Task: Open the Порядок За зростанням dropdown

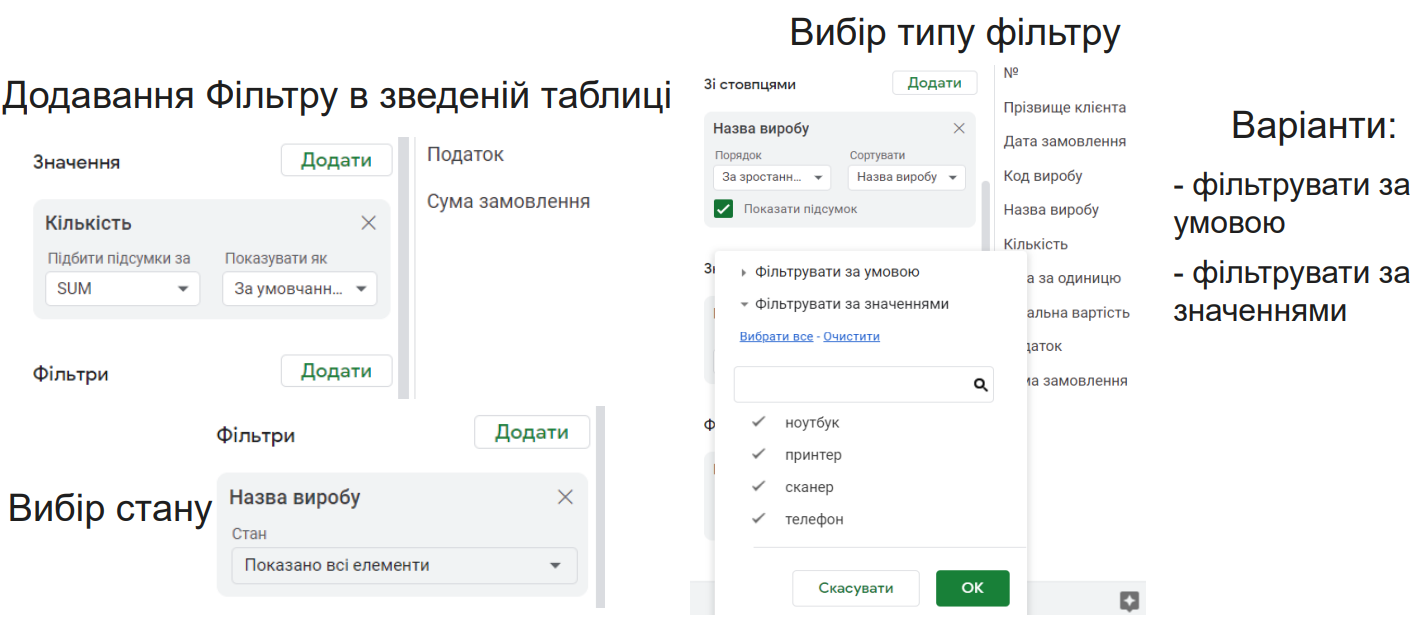Action: point(772,177)
